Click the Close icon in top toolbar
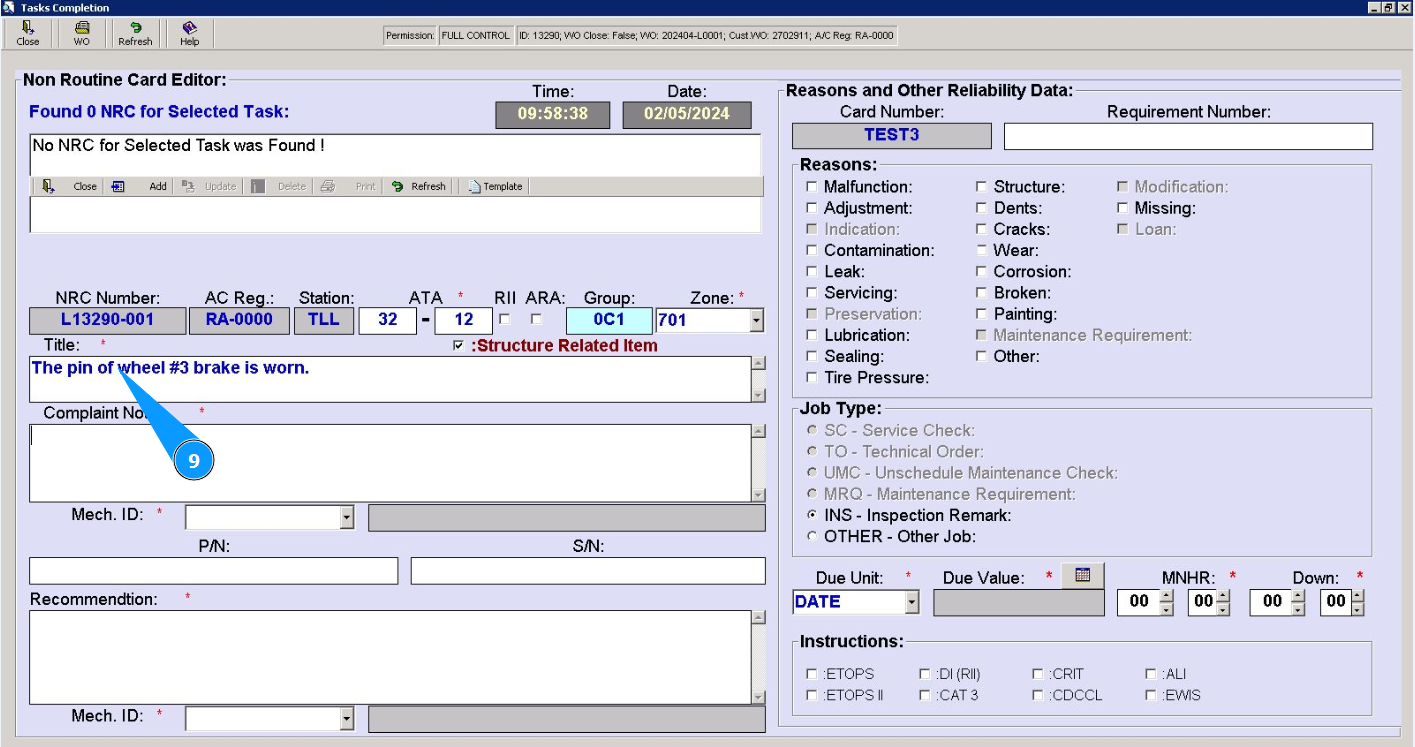The height and width of the screenshot is (747, 1415). [28, 33]
